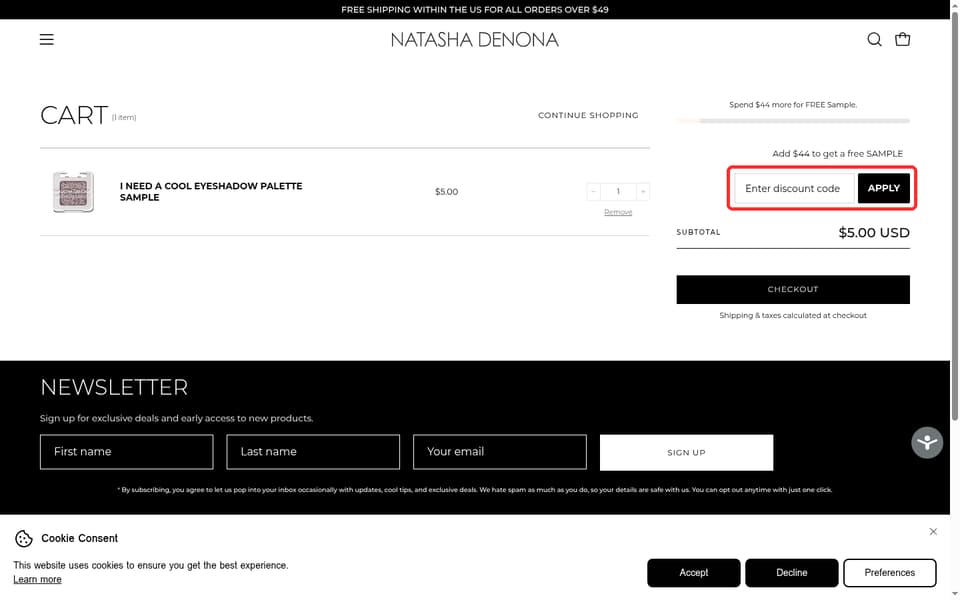
Task: Open cookie Preferences
Action: point(890,573)
